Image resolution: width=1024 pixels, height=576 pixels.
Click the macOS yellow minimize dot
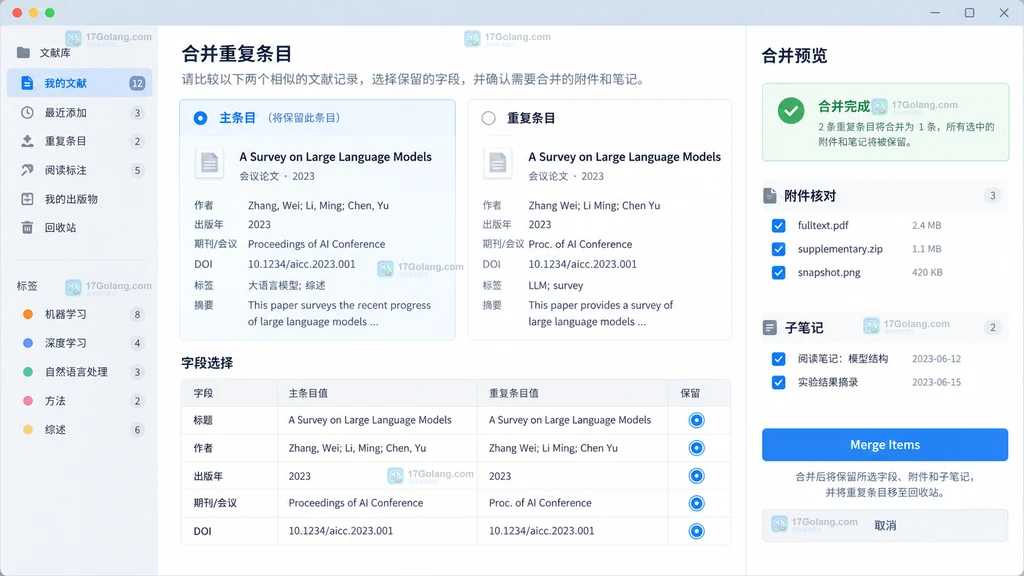click(x=33, y=12)
